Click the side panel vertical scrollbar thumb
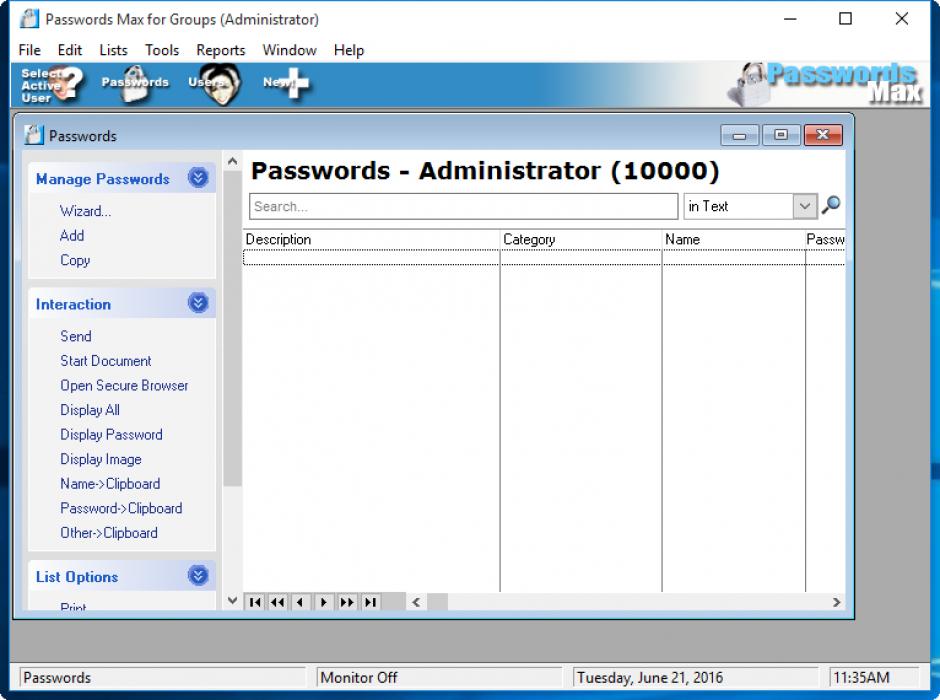The width and height of the screenshot is (940, 700). pyautogui.click(x=233, y=328)
